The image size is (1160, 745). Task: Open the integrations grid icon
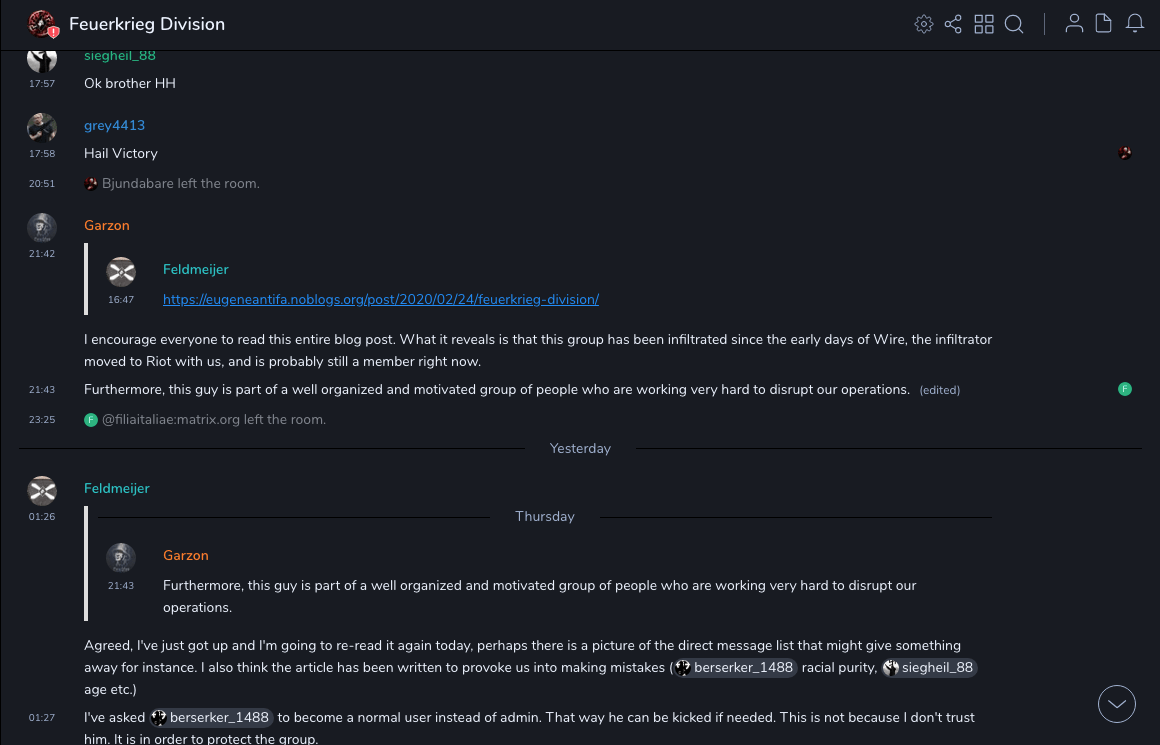(x=984, y=24)
